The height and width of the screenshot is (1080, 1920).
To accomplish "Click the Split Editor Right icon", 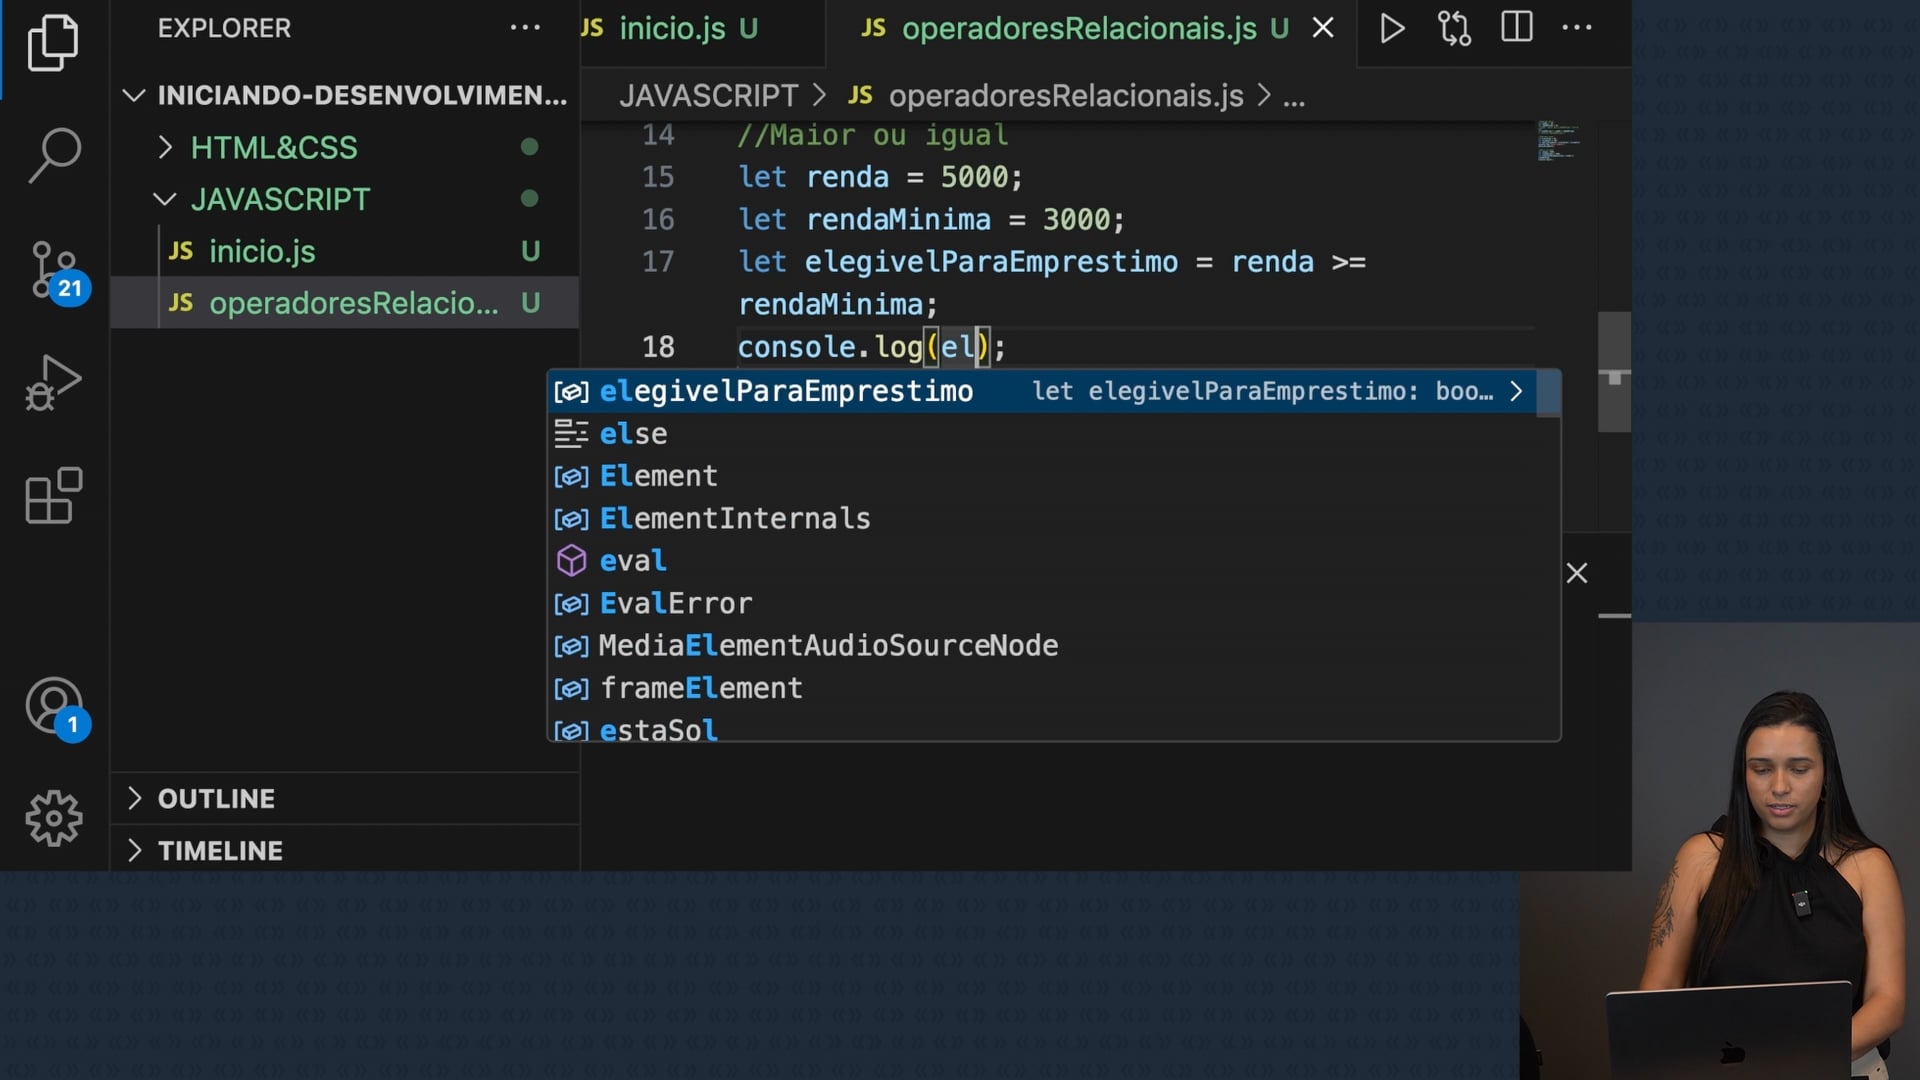I will point(1516,28).
